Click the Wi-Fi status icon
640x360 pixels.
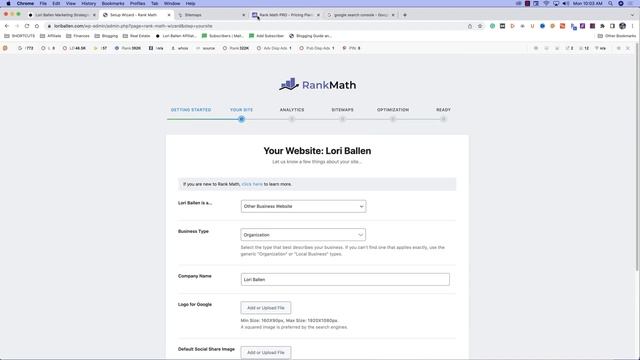click(x=546, y=3)
